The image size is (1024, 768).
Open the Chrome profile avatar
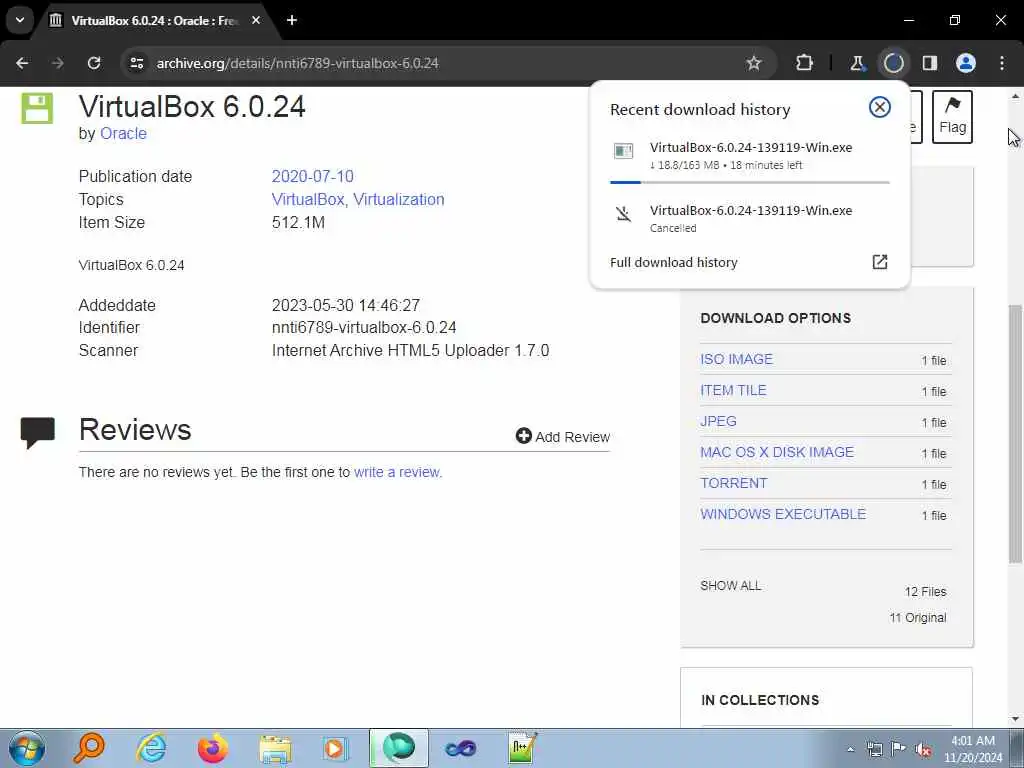966,63
